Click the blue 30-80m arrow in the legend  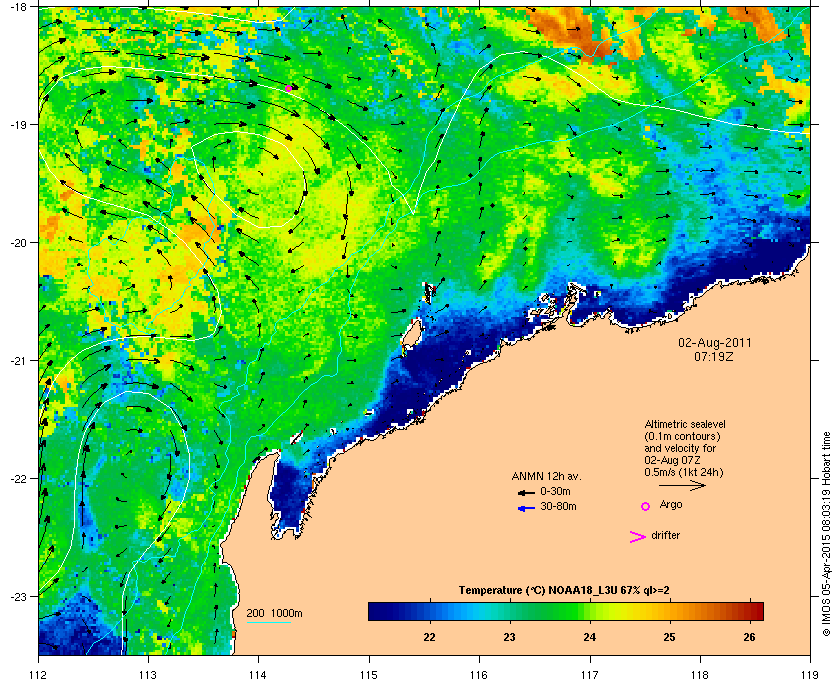527,508
